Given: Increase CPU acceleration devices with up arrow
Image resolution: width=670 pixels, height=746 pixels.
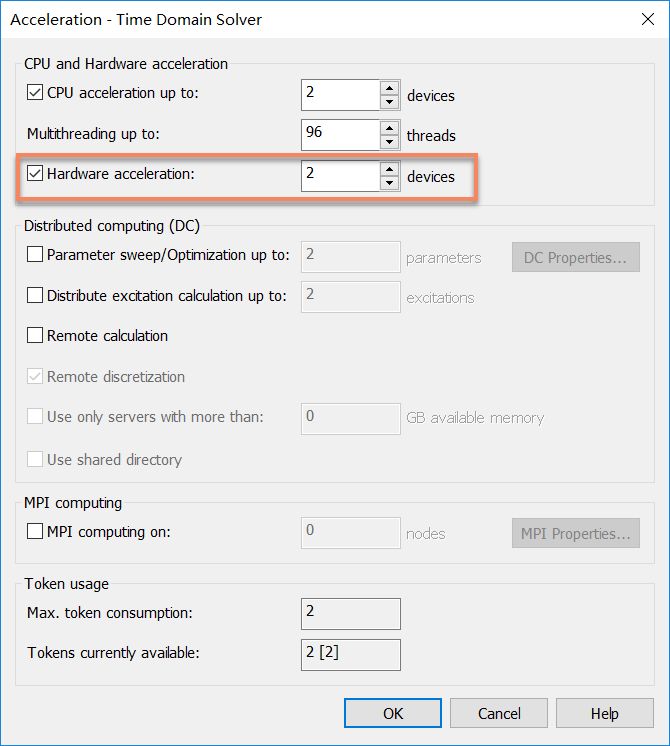Looking at the screenshot, I should [x=390, y=88].
